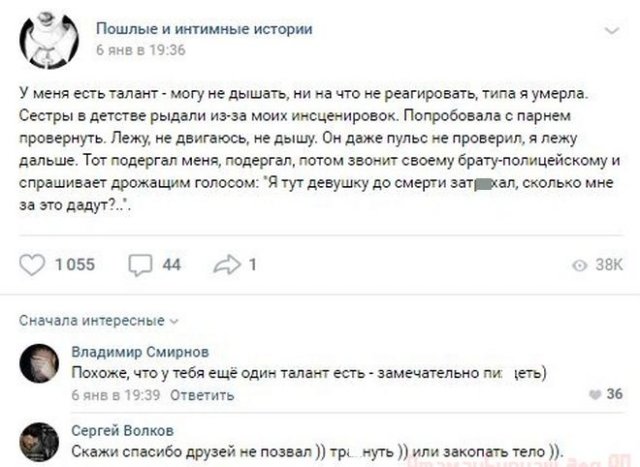The image size is (640, 467).
Task: Open the Пошлые и интимные истории group name
Action: 205,29
